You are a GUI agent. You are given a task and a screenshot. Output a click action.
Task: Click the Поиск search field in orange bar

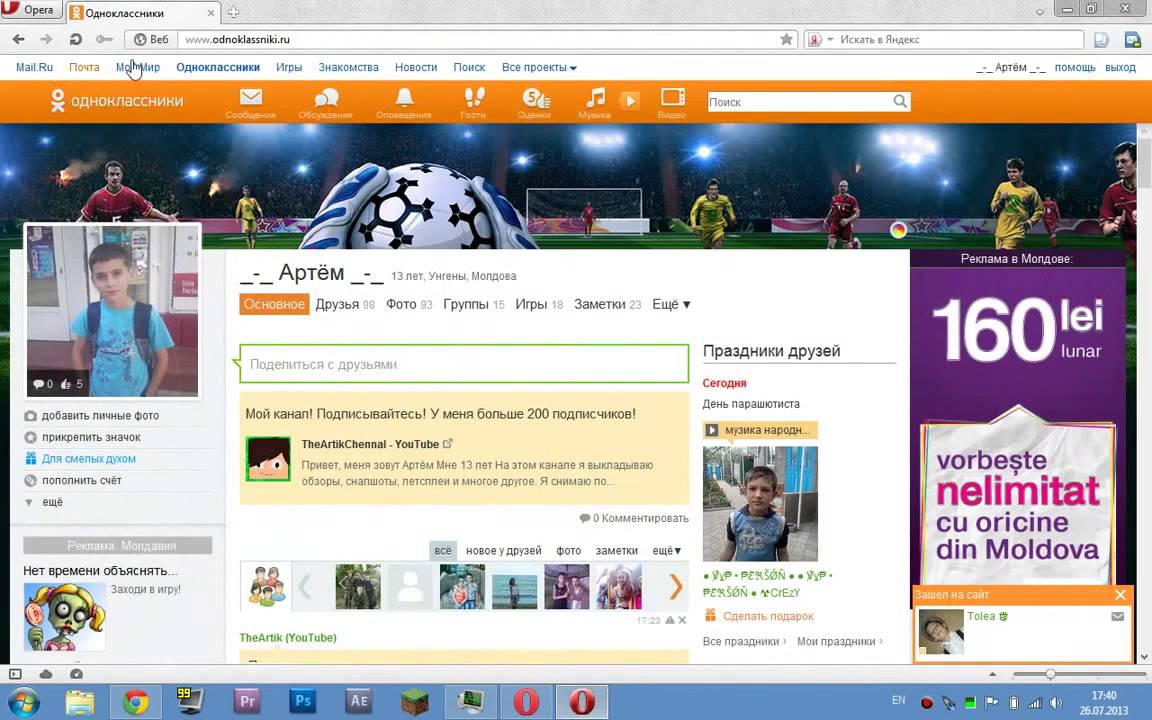(799, 101)
